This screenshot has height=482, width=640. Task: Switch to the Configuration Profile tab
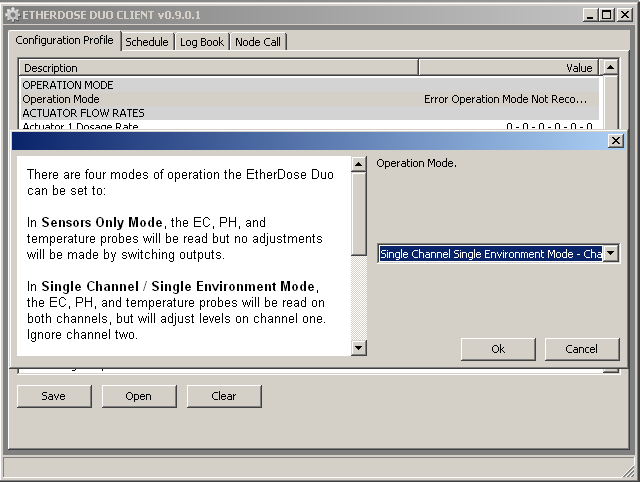pyautogui.click(x=64, y=40)
